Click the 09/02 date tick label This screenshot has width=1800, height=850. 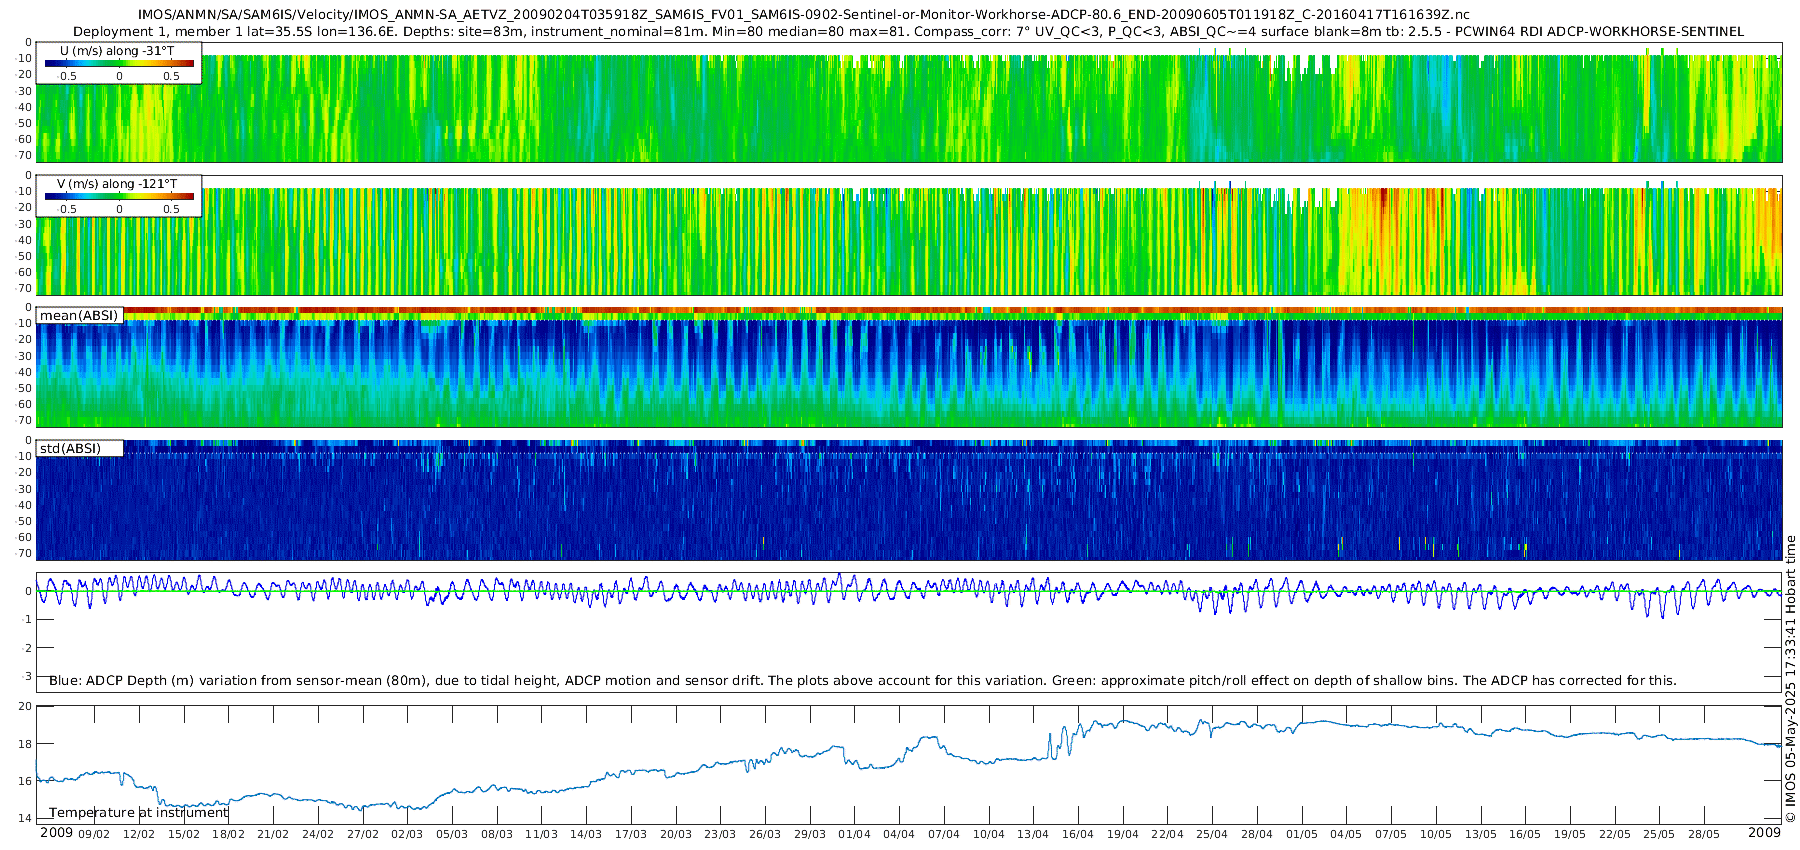click(94, 834)
